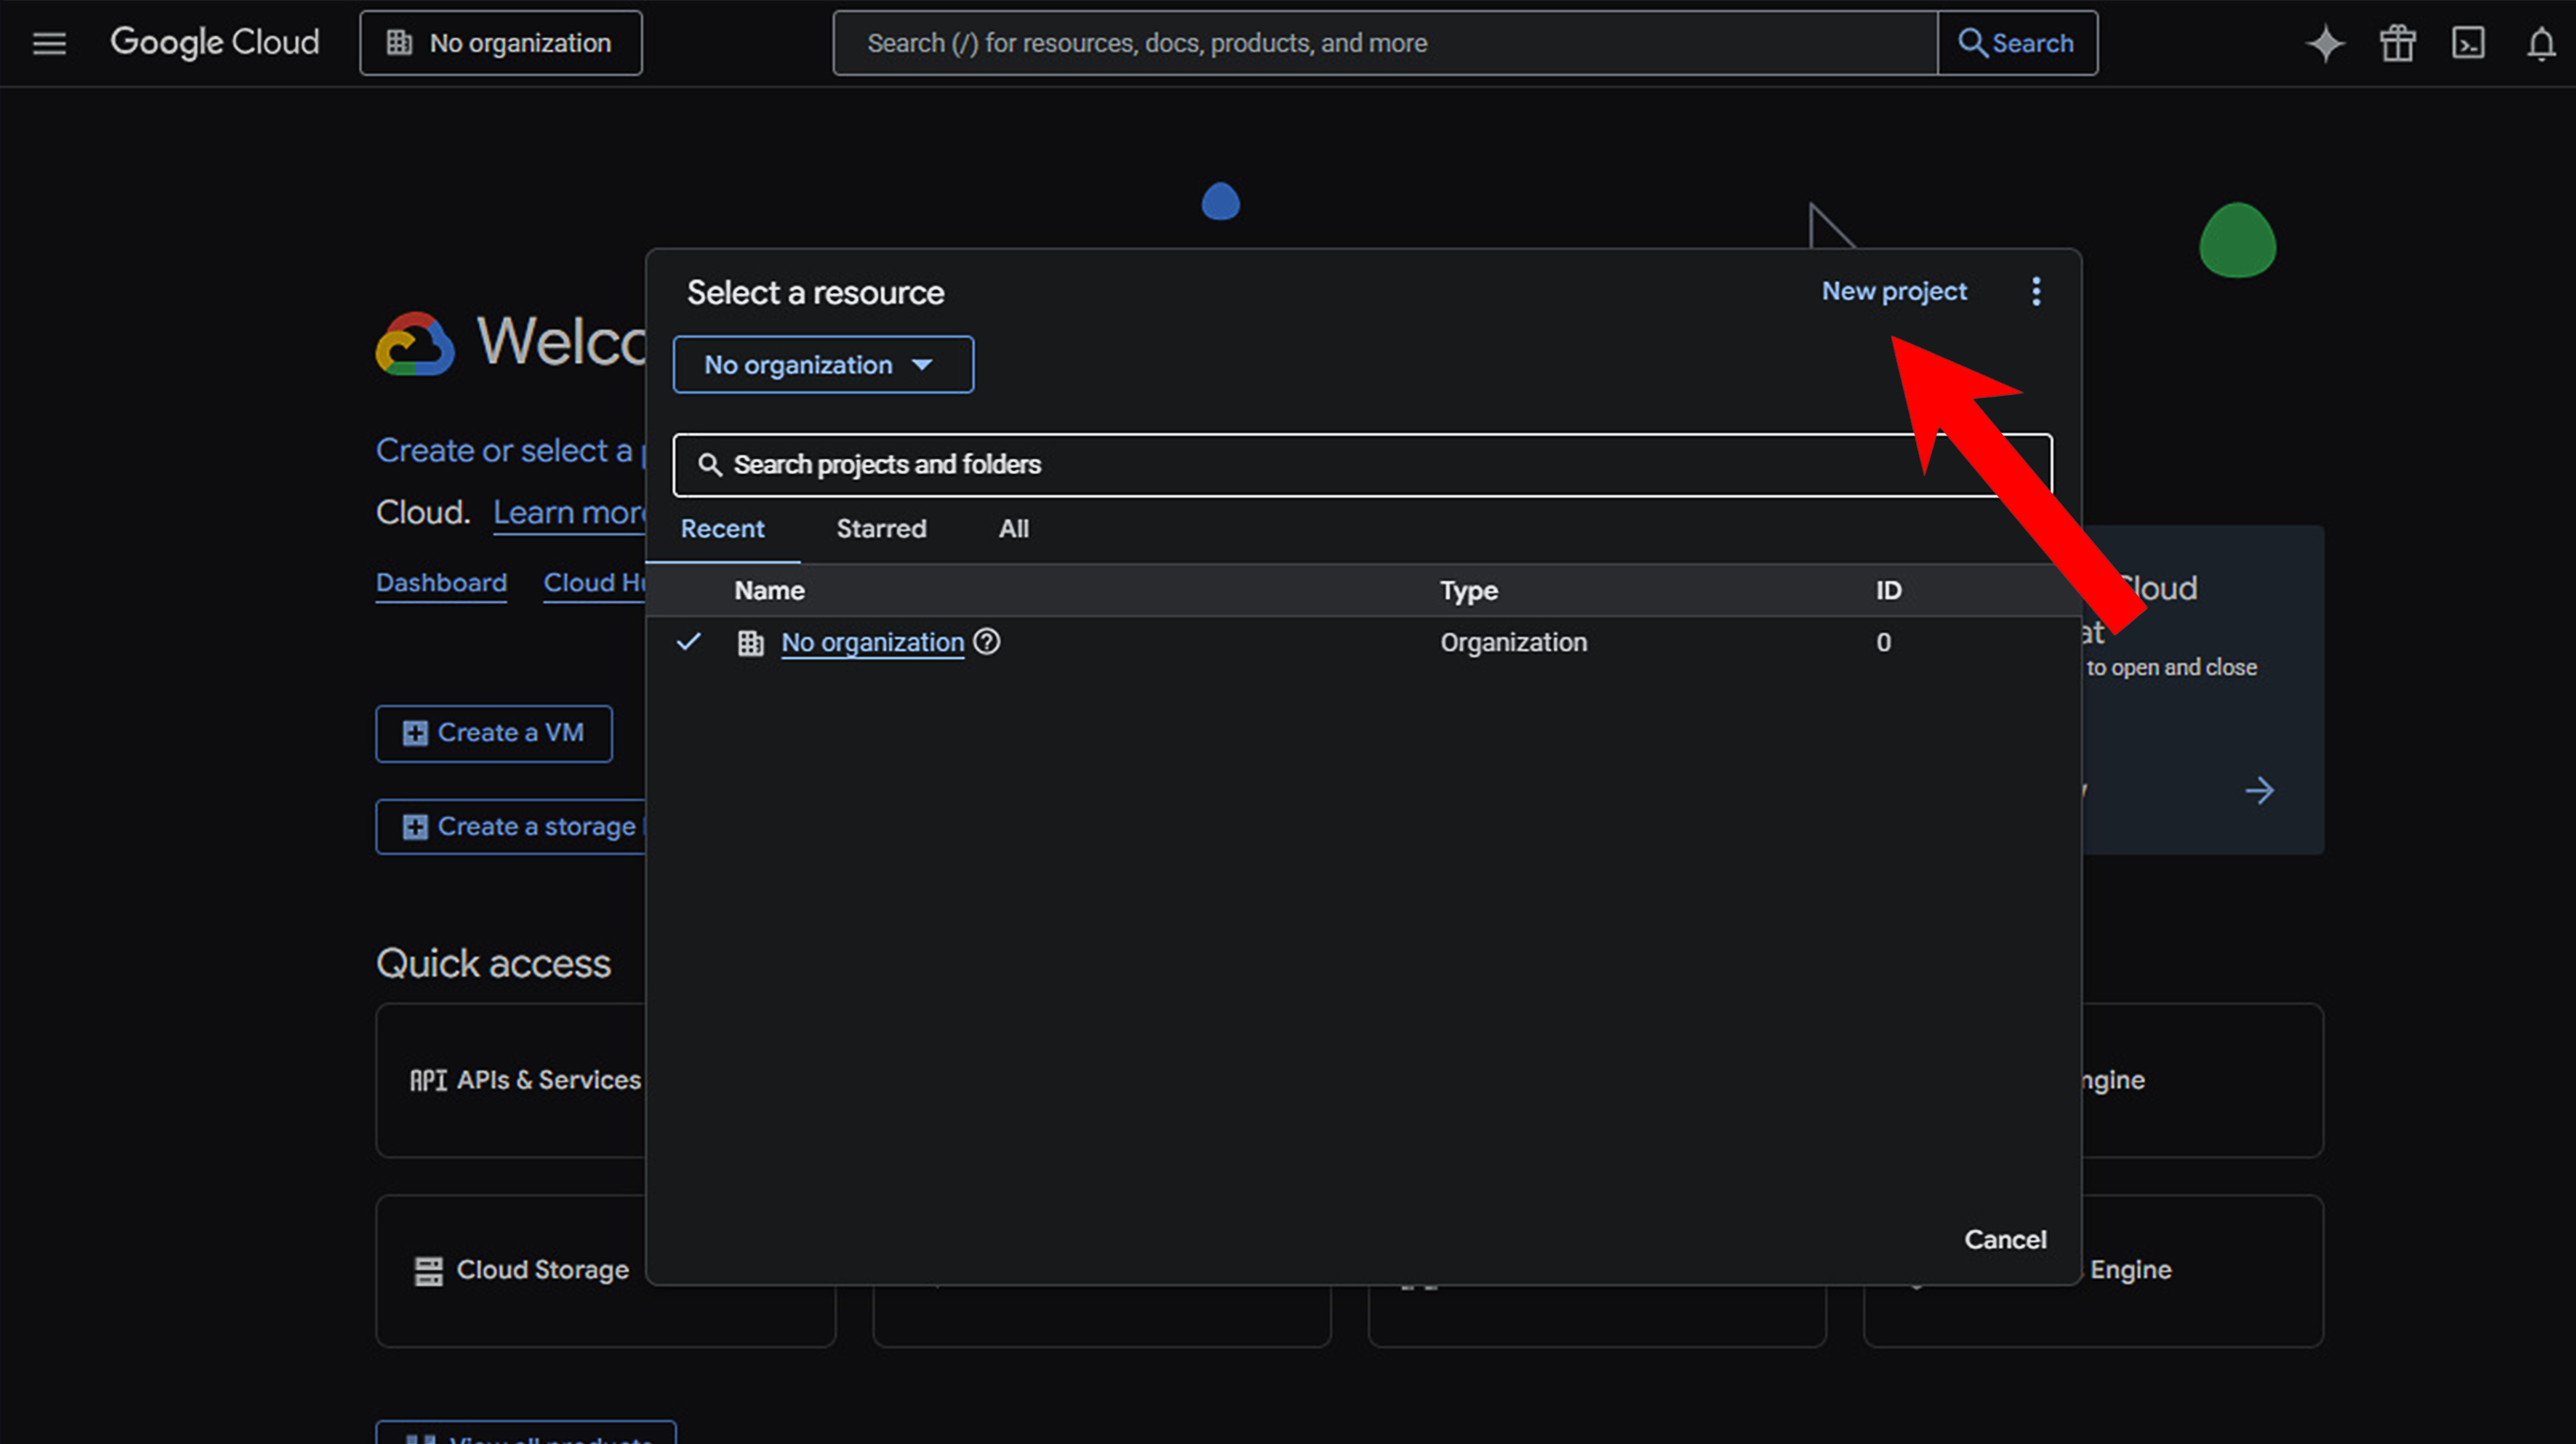Switch to the Starred tab
The image size is (2576, 1444).
coord(881,529)
